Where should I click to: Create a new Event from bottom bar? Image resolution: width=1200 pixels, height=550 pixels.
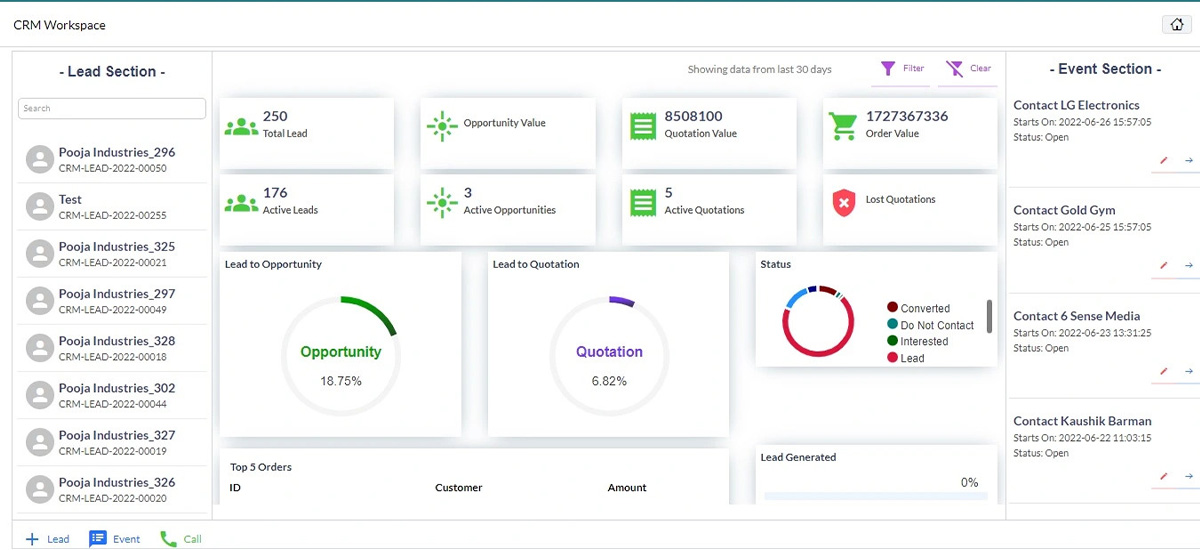114,539
